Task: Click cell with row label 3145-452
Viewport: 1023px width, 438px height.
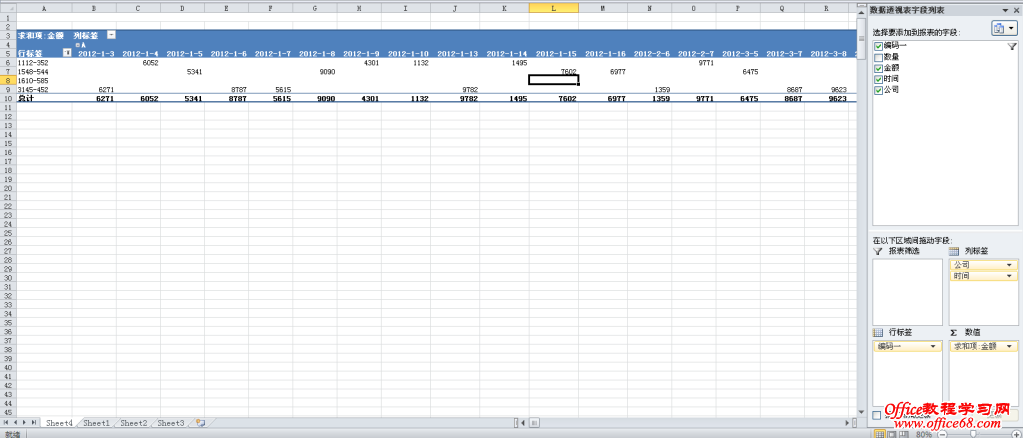Action: coord(44,89)
